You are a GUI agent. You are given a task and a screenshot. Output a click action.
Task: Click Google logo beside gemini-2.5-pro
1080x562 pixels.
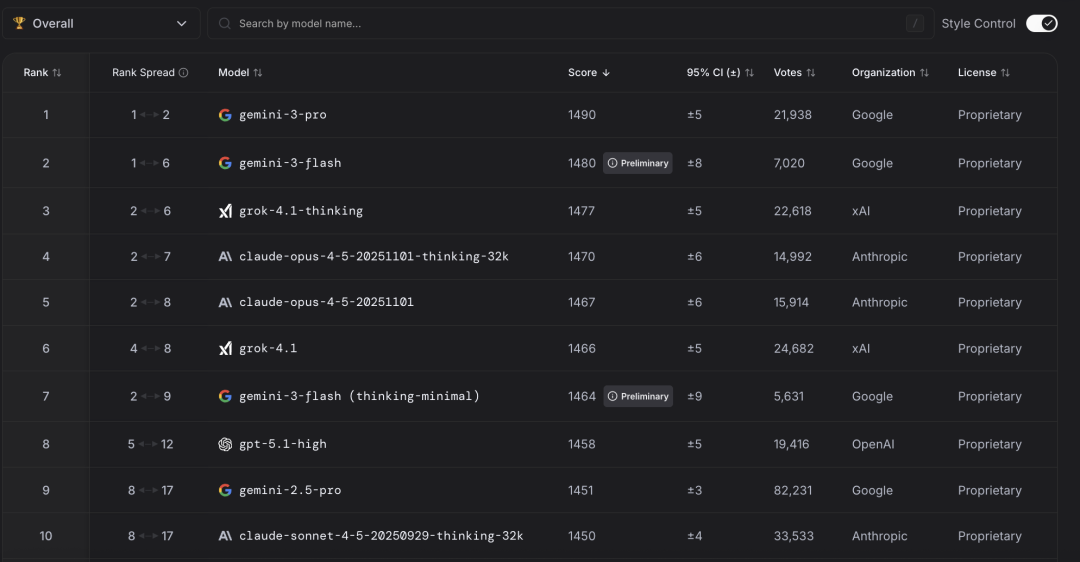pos(225,490)
